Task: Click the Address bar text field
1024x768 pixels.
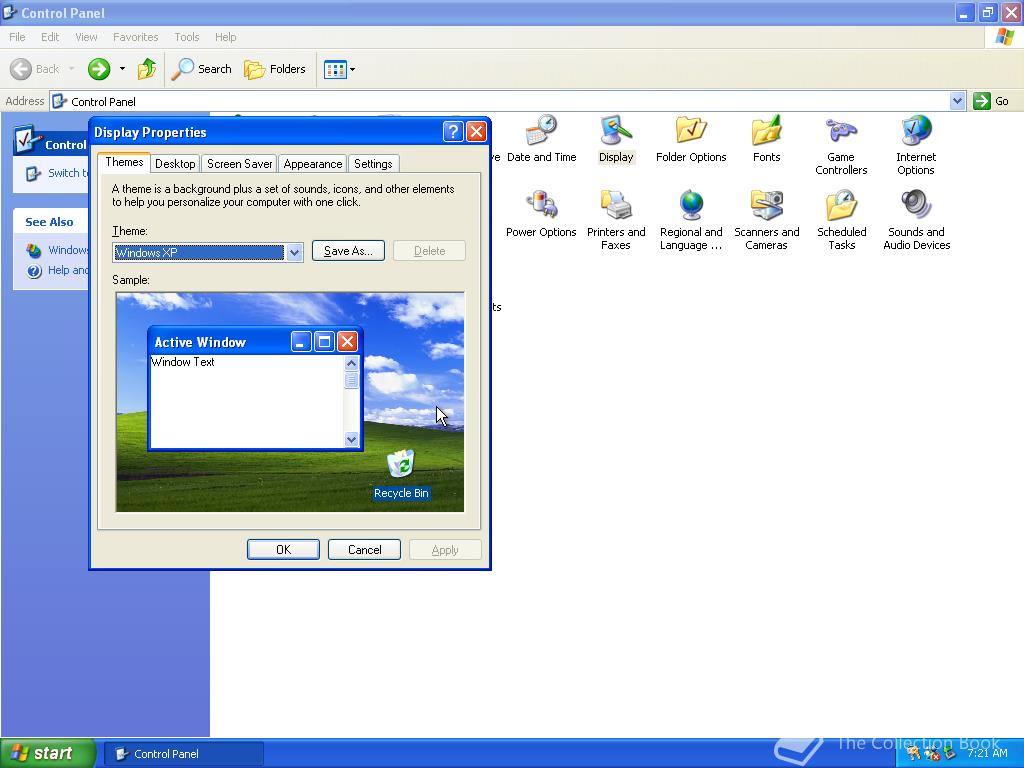Action: [500, 101]
